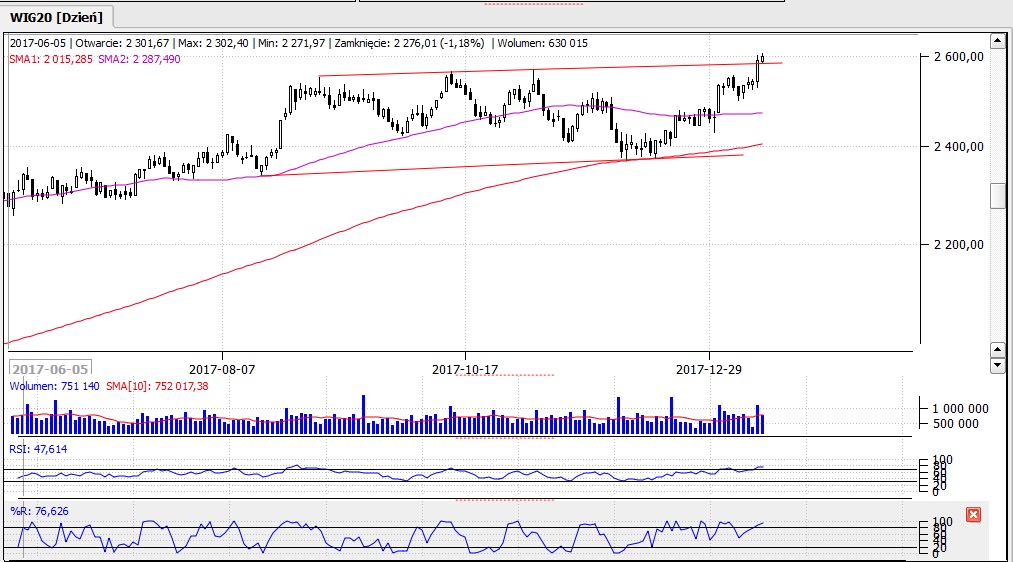Click the lower up arrow of the chart scrollbar
This screenshot has width=1013, height=562.
(997, 349)
